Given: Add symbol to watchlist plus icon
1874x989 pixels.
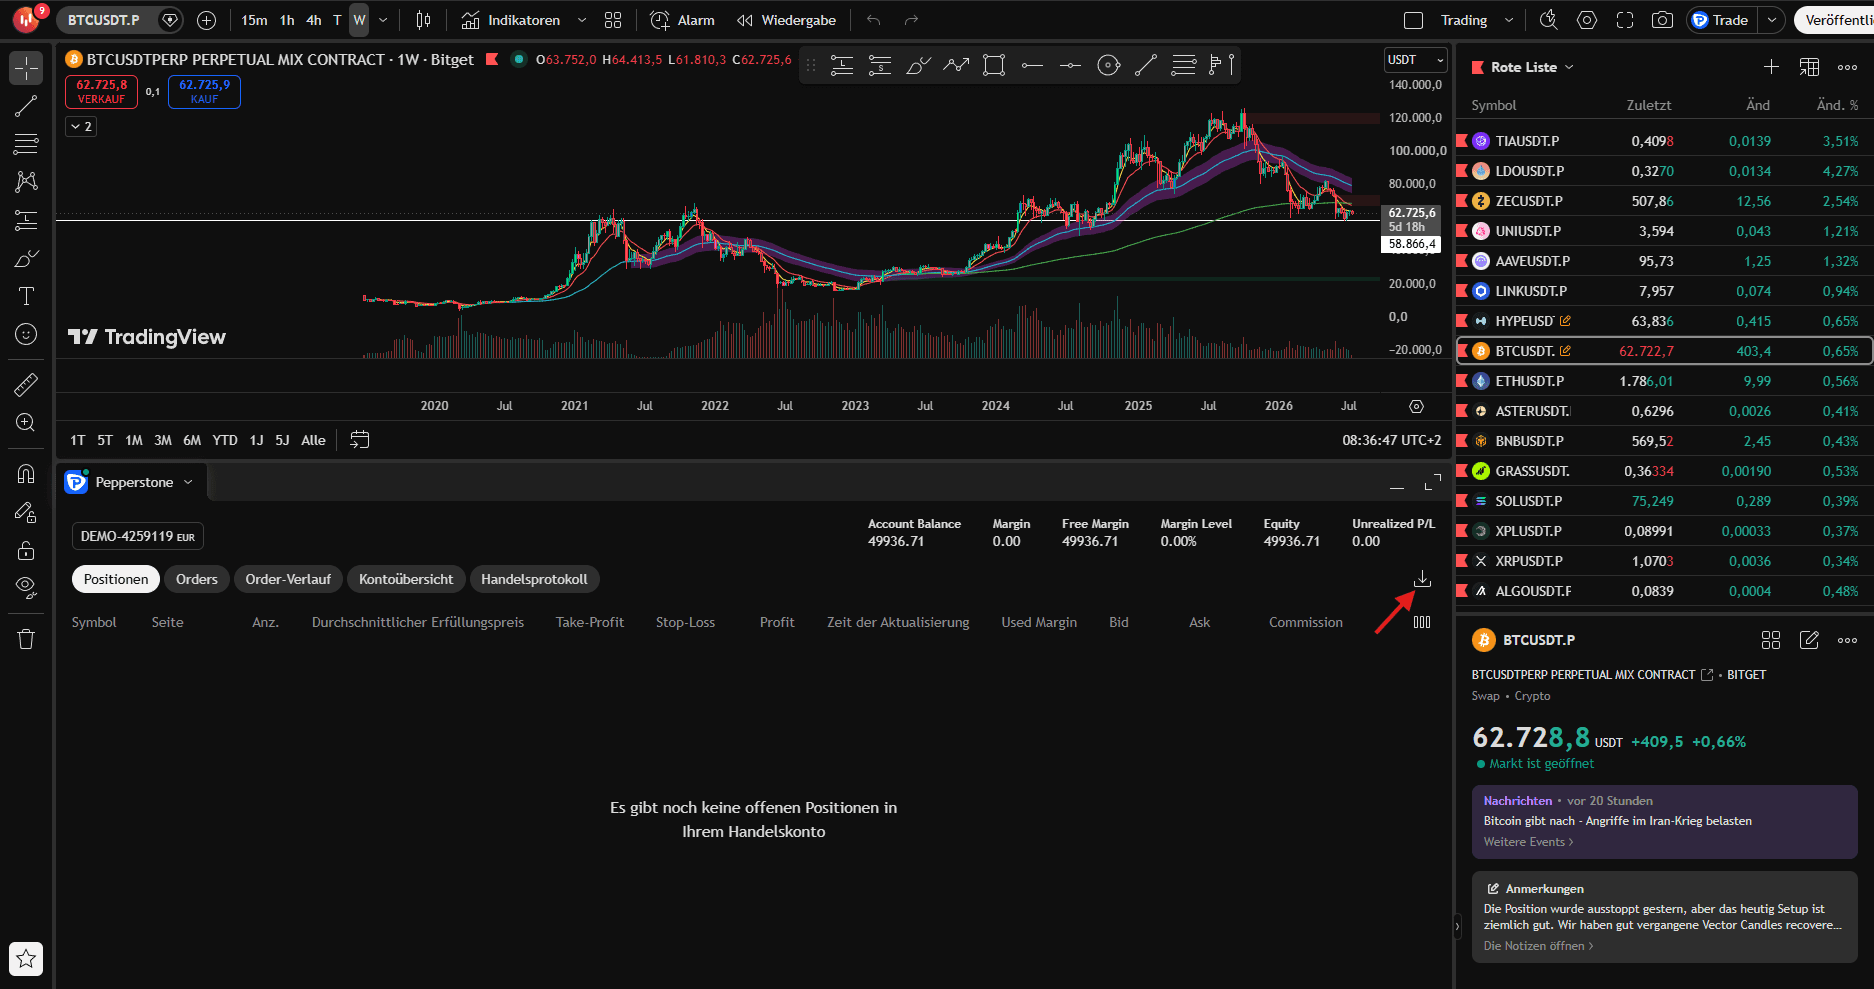Looking at the screenshot, I should (1771, 67).
